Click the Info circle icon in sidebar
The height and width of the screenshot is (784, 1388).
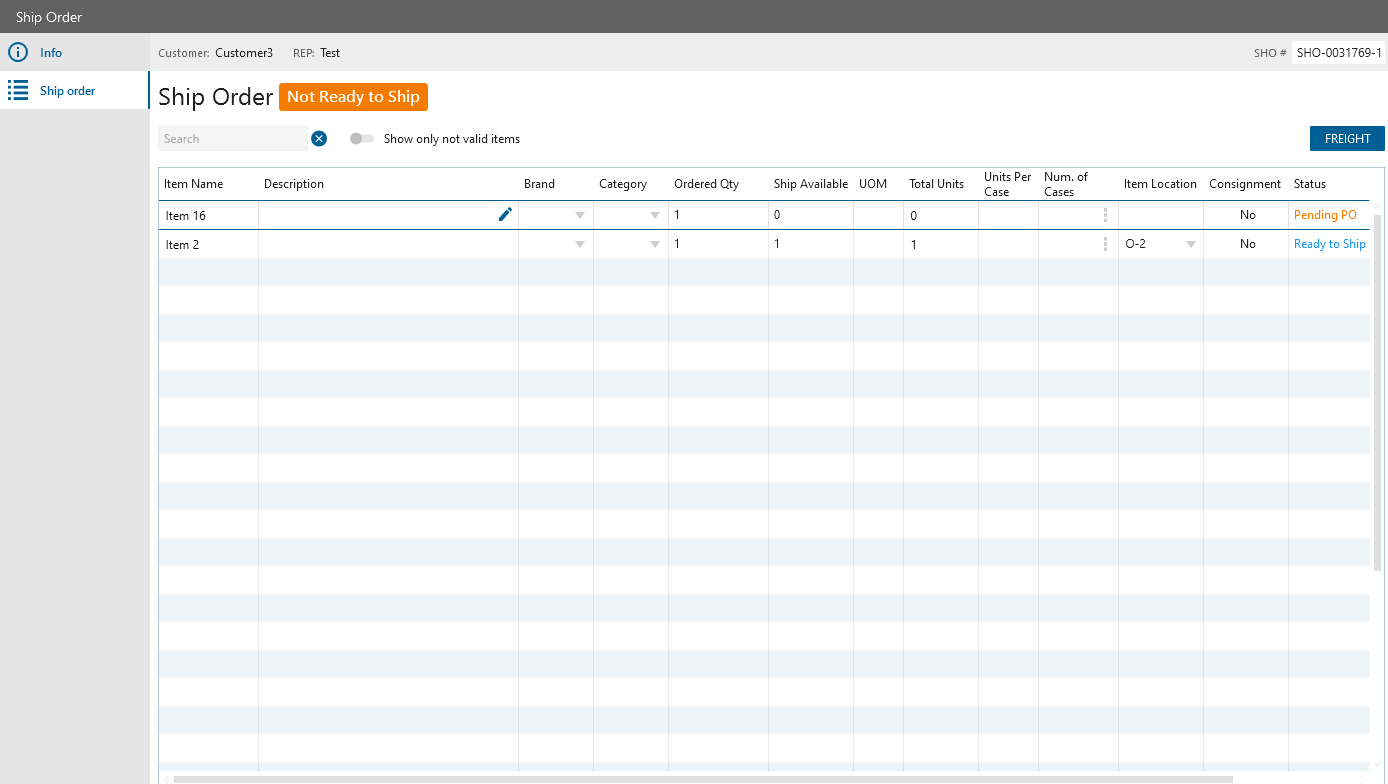[17, 52]
